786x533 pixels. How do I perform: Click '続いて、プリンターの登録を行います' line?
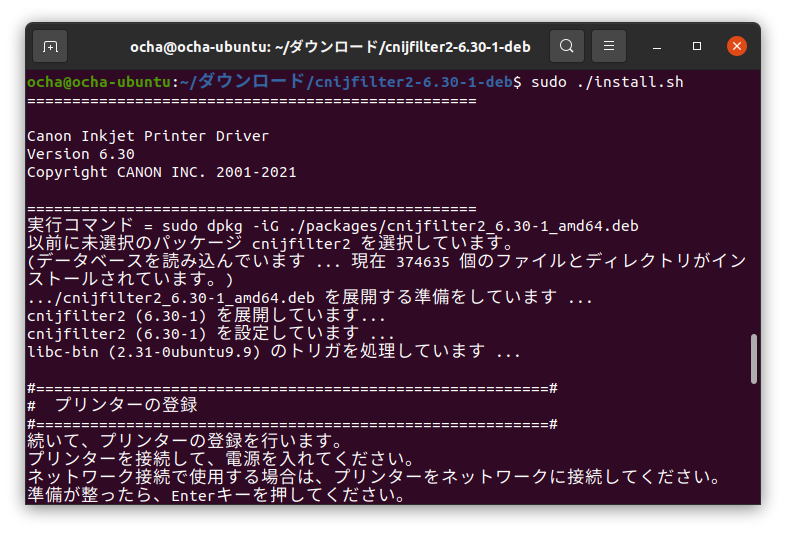[x=185, y=441]
